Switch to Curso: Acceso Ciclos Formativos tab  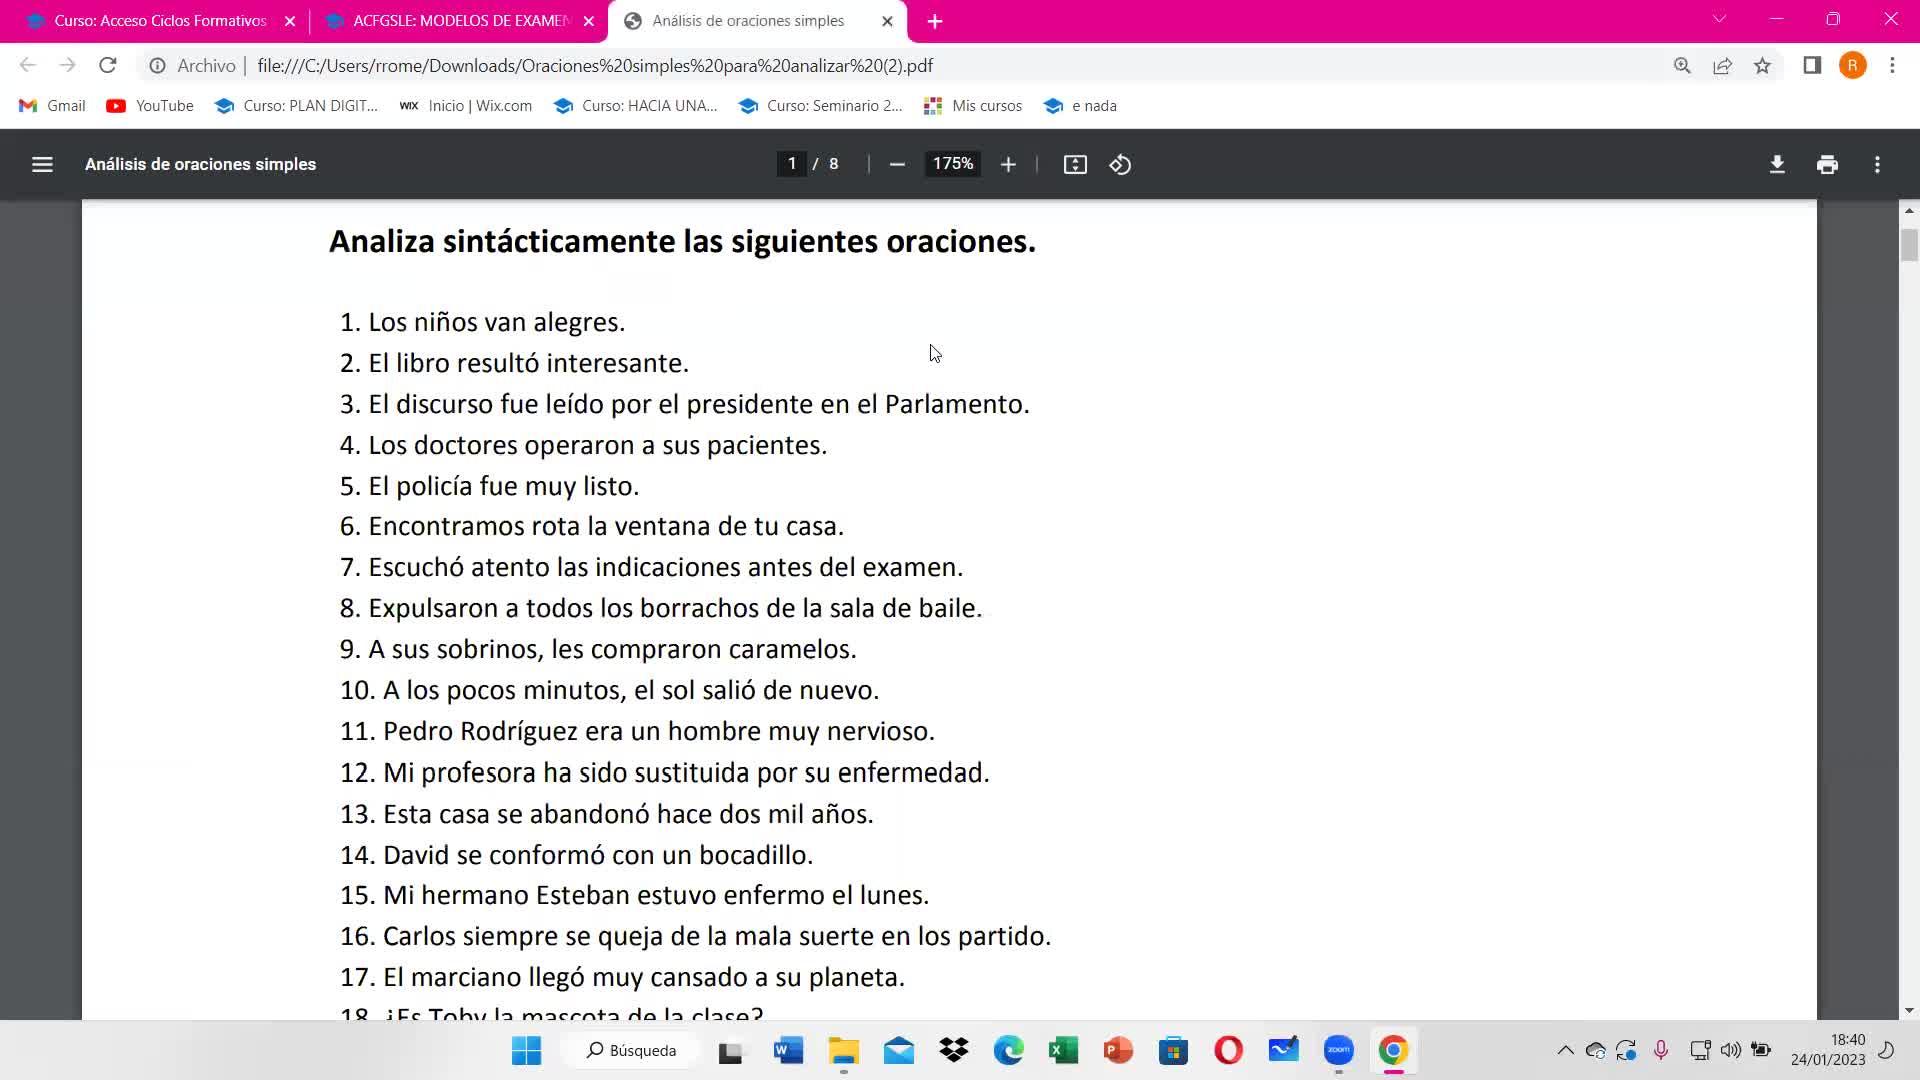pyautogui.click(x=160, y=21)
